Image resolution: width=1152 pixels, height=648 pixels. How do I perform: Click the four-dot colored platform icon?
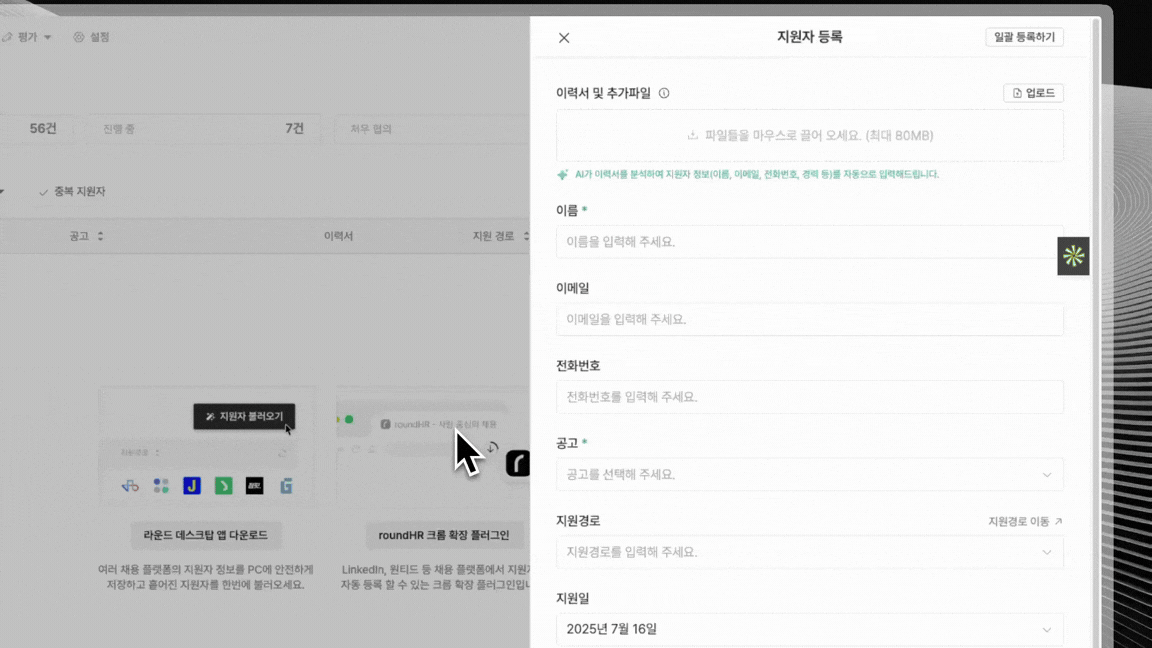(161, 486)
